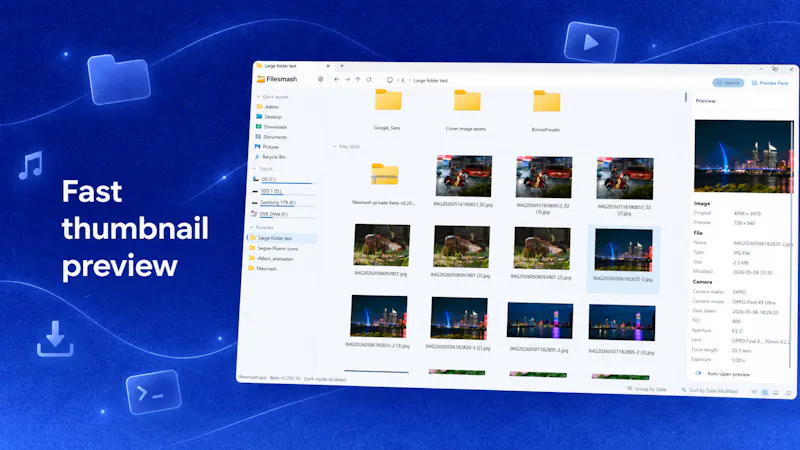Select the SSD 1 (D:) drive

tap(283, 191)
